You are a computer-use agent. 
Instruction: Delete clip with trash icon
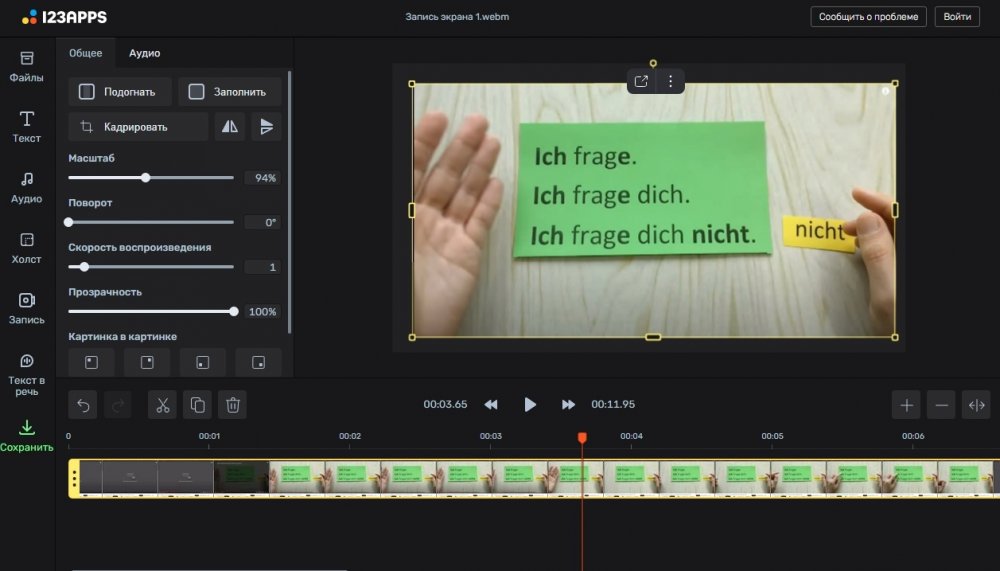pos(233,405)
